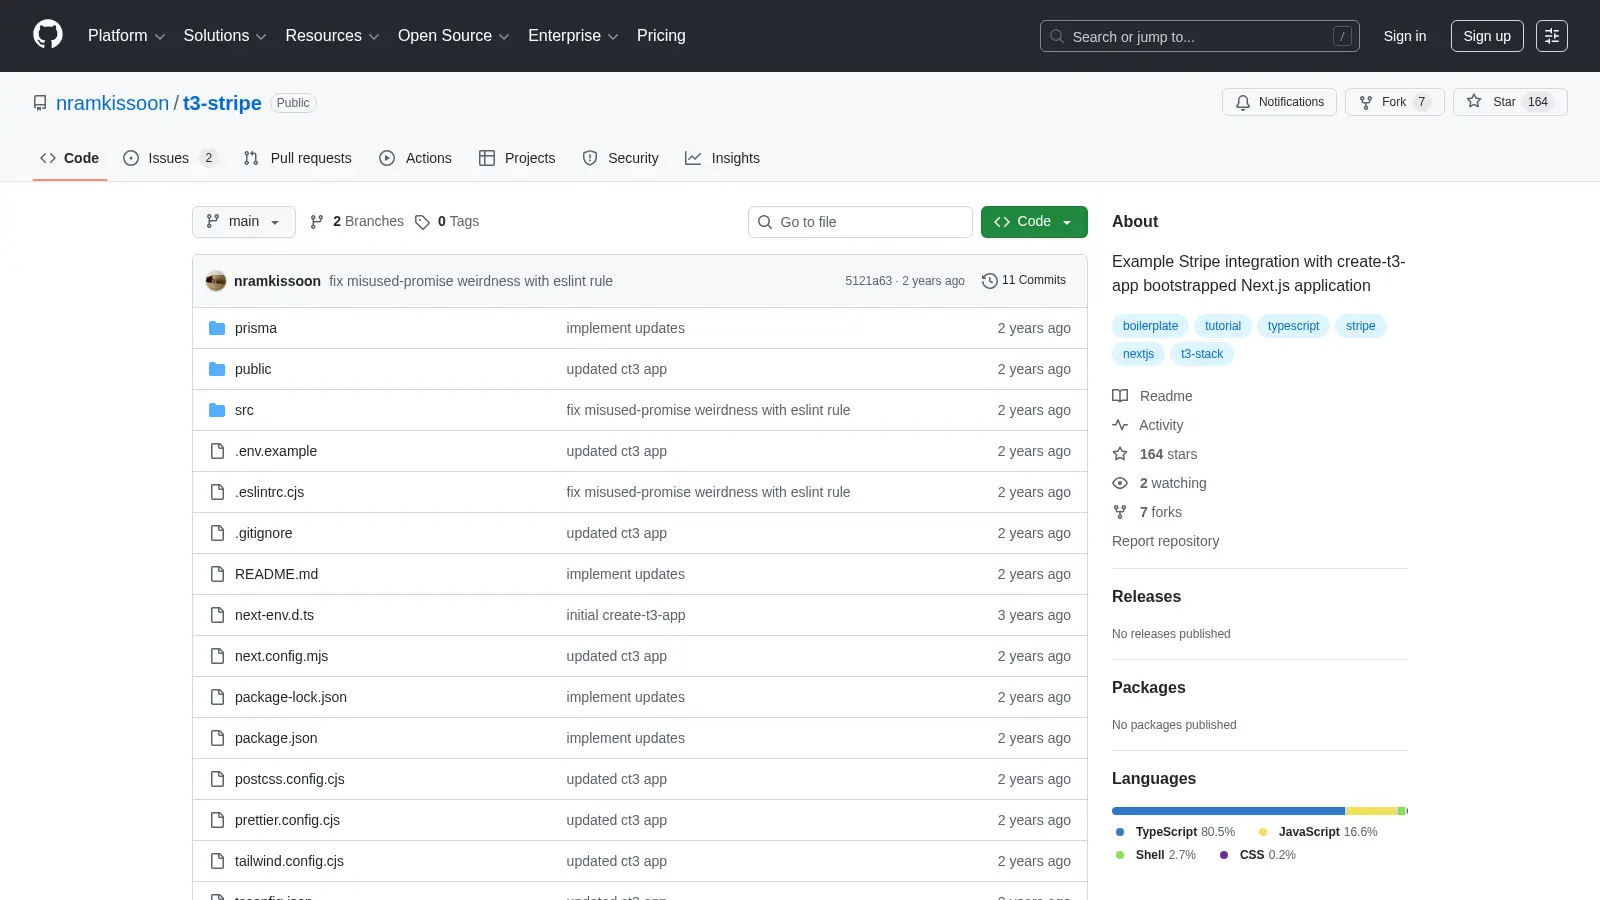Click the branches icon next to 2 Branches
This screenshot has width=1600, height=900.
click(317, 222)
